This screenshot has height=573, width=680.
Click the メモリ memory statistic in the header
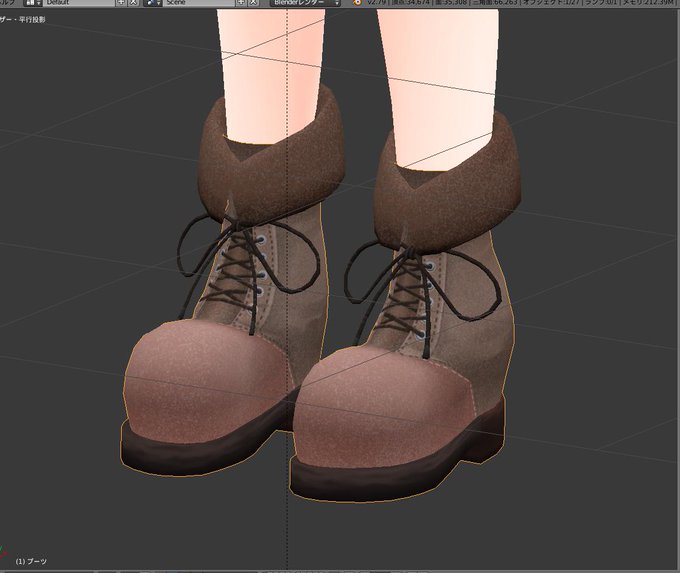pyautogui.click(x=648, y=2)
